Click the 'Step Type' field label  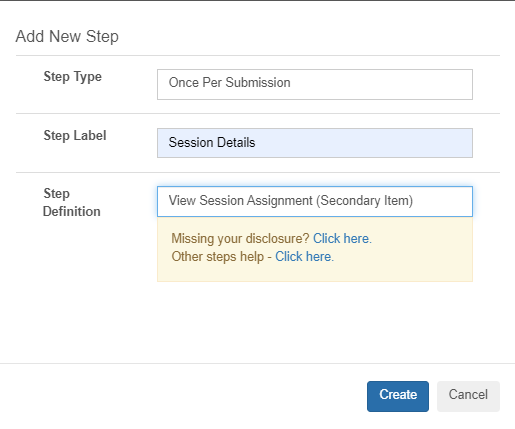click(73, 77)
